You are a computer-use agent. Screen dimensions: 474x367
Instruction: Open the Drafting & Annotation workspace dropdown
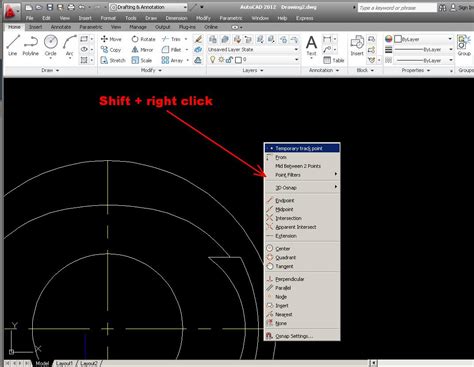(x=148, y=7)
